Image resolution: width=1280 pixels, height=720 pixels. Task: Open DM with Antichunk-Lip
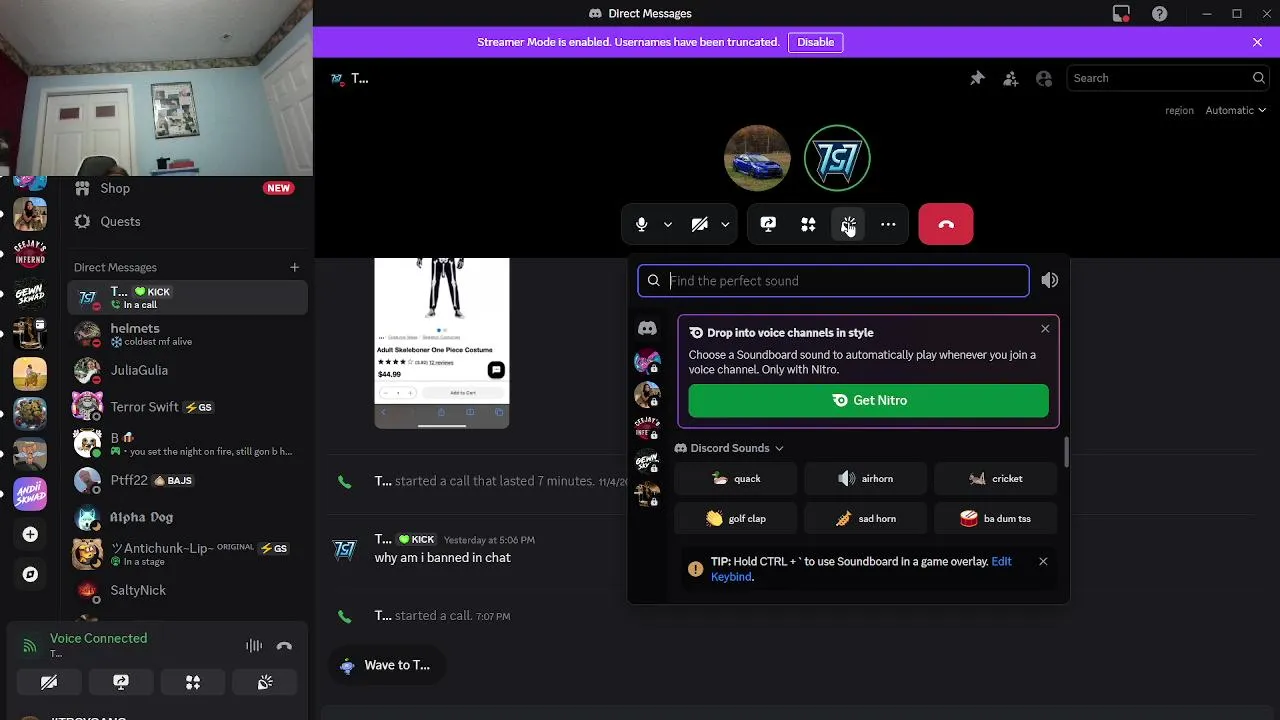(x=187, y=553)
